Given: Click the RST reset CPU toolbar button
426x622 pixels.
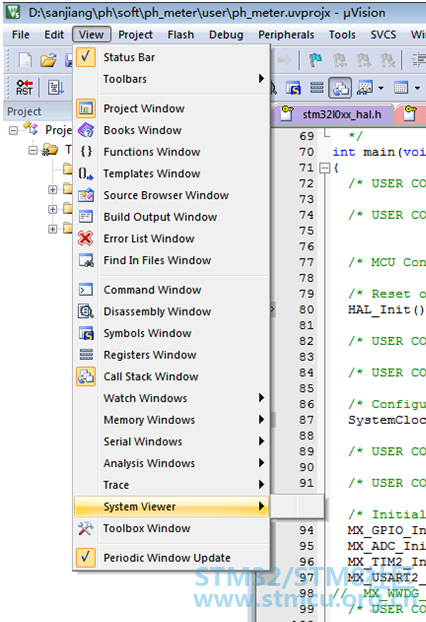Looking at the screenshot, I should 24,88.
